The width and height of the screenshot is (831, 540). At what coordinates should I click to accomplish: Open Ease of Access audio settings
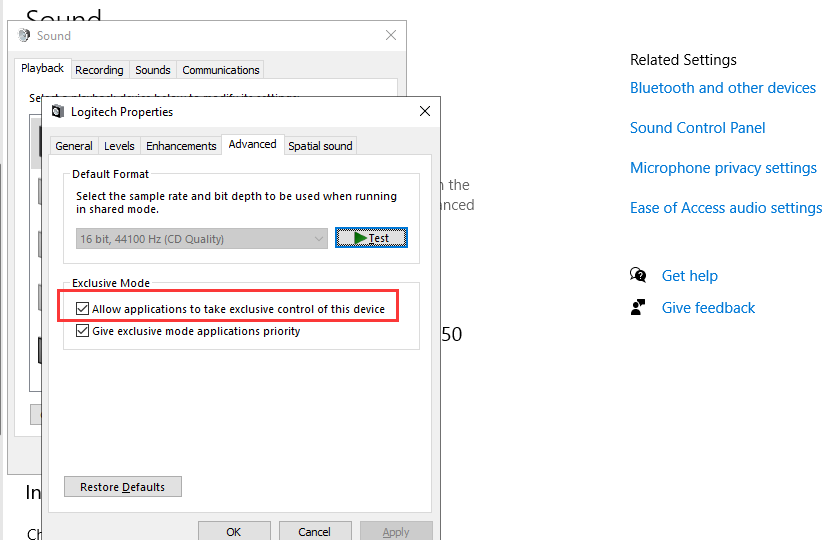coord(726,208)
